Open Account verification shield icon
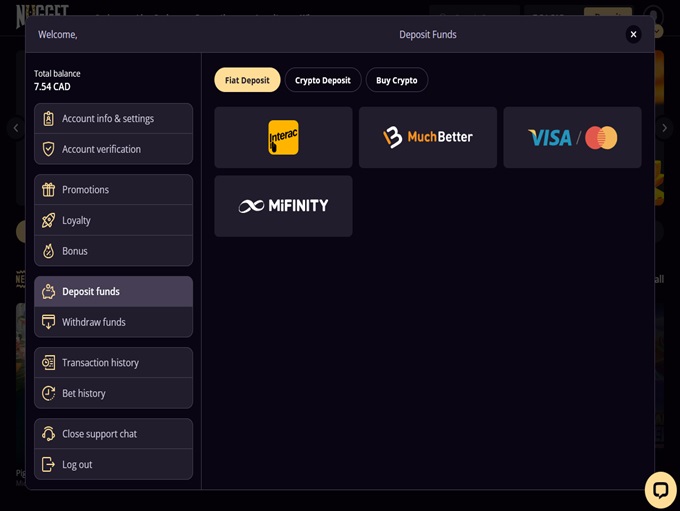 tap(48, 149)
